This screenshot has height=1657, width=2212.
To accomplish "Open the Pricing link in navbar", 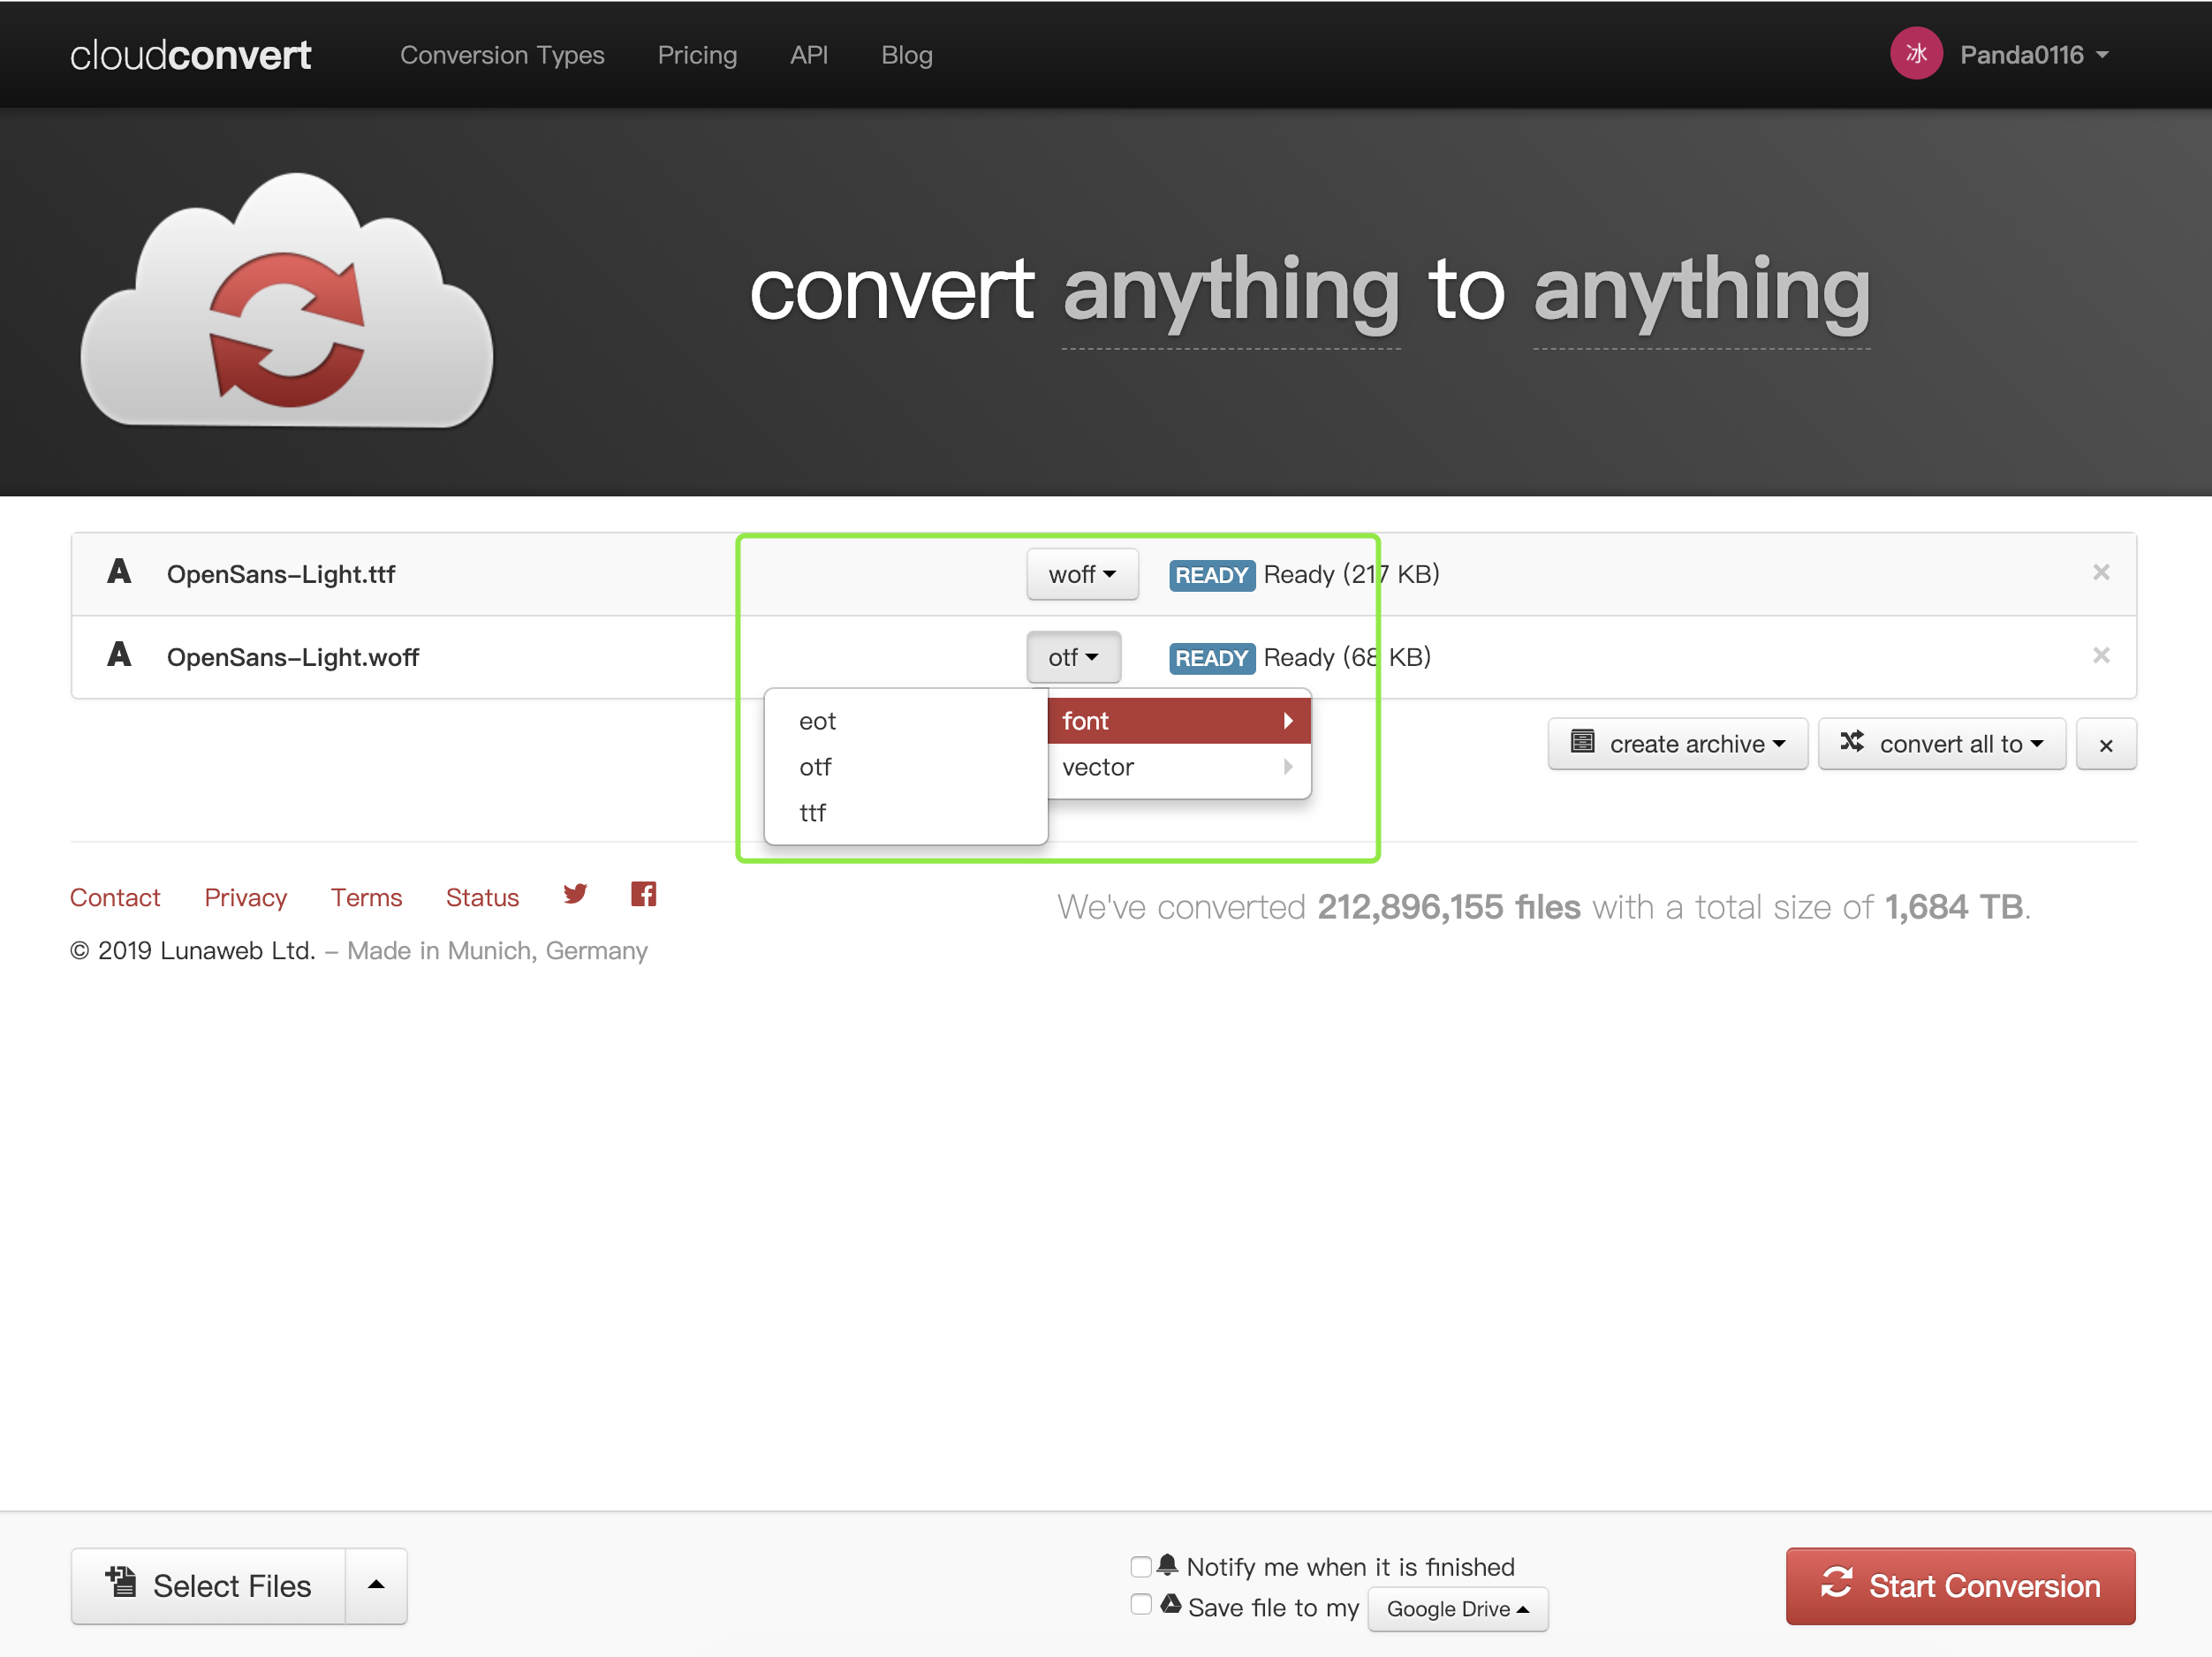I will click(697, 55).
